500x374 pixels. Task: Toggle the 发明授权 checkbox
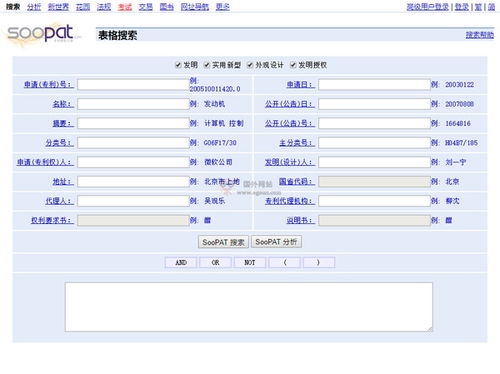pyautogui.click(x=293, y=65)
